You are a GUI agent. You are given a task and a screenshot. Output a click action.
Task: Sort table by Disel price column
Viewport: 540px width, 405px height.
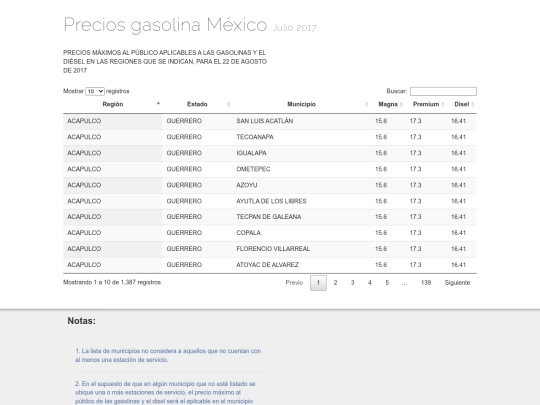coord(461,104)
